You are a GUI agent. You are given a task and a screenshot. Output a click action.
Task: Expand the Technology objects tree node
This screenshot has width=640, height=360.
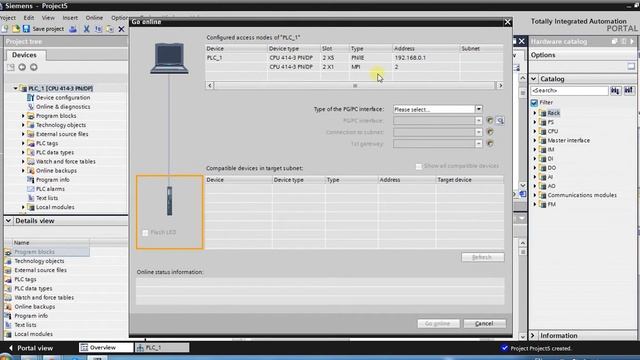(x=23, y=125)
